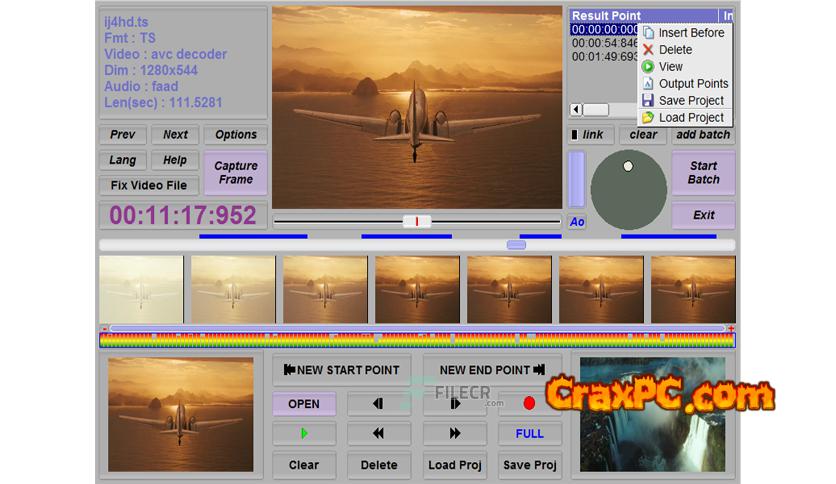Click the red X Delete icon
This screenshot has height=484, width=836.
click(x=648, y=50)
